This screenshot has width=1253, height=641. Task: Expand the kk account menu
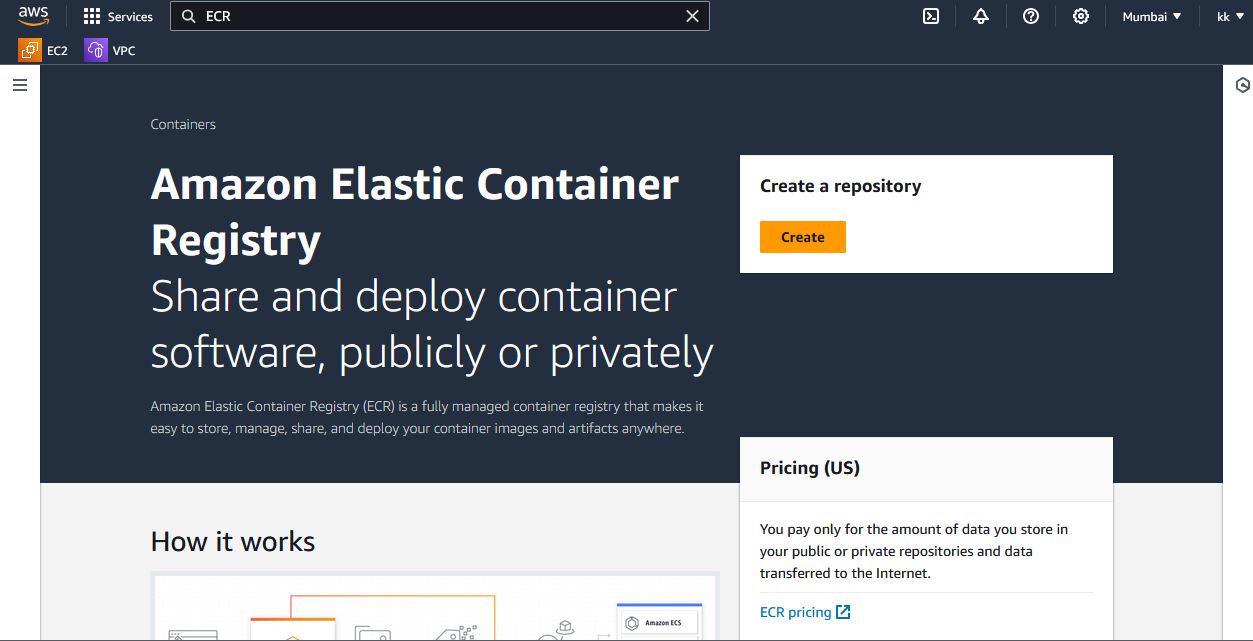point(1230,16)
